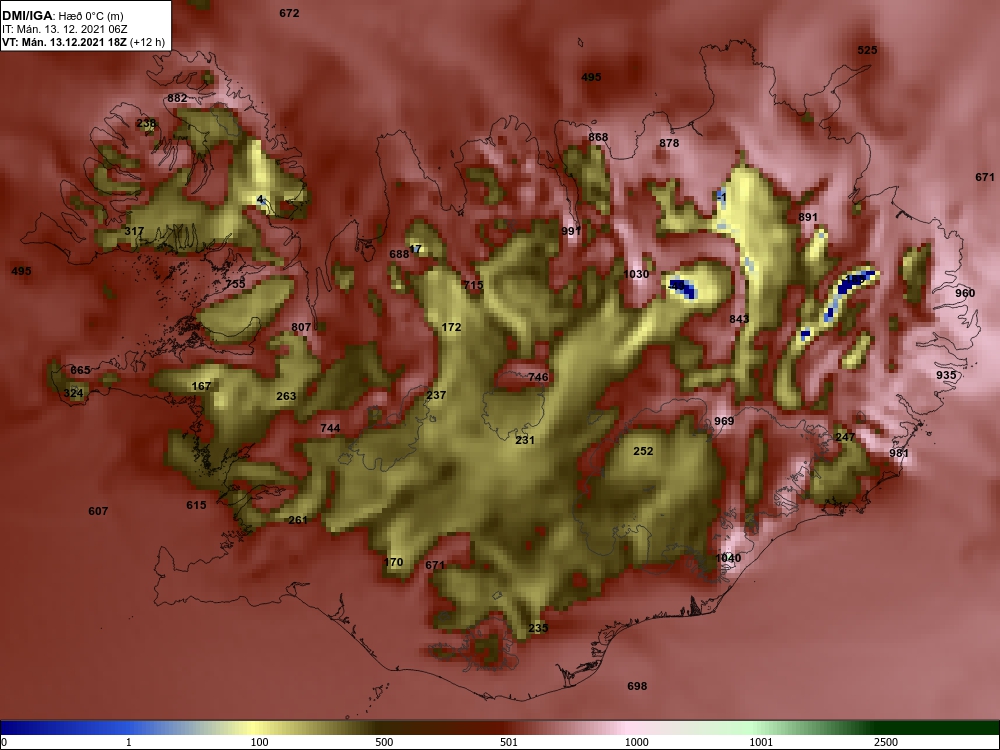Click the -1 value label
This screenshot has height=750, width=1000.
pyautogui.click(x=721, y=198)
